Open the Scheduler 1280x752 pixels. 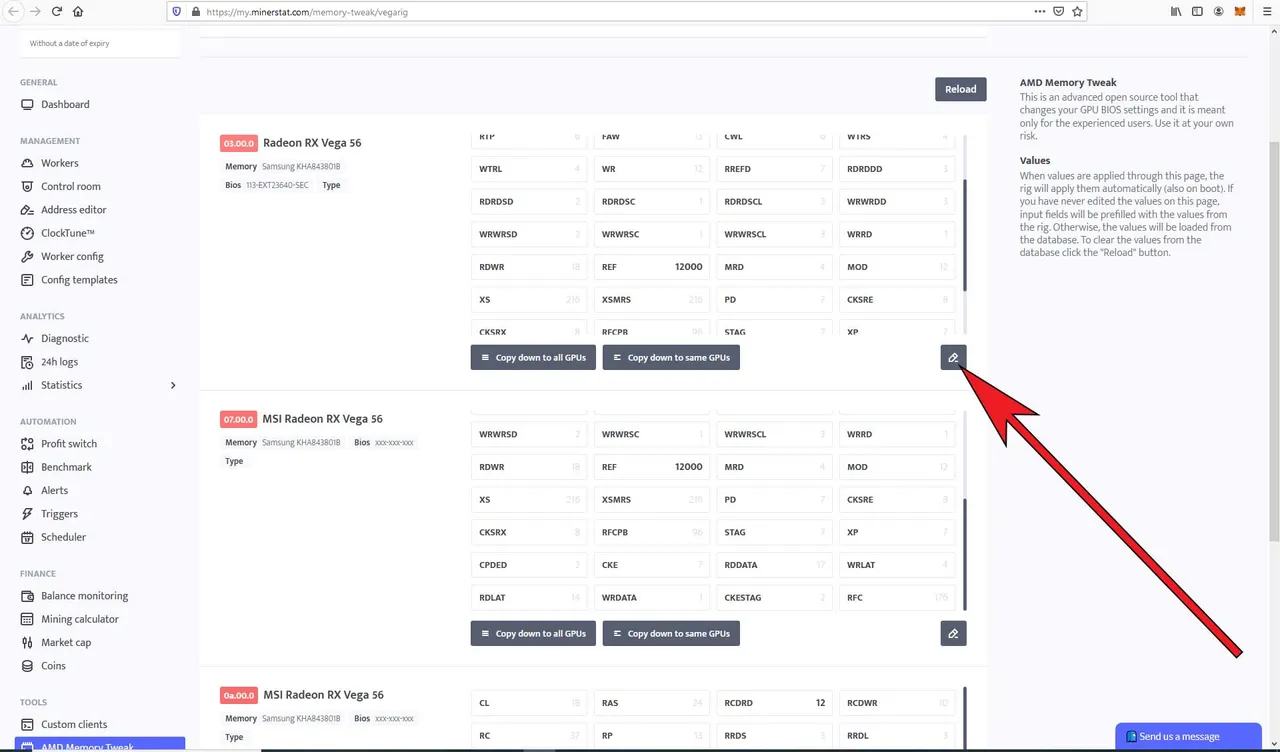tap(63, 538)
